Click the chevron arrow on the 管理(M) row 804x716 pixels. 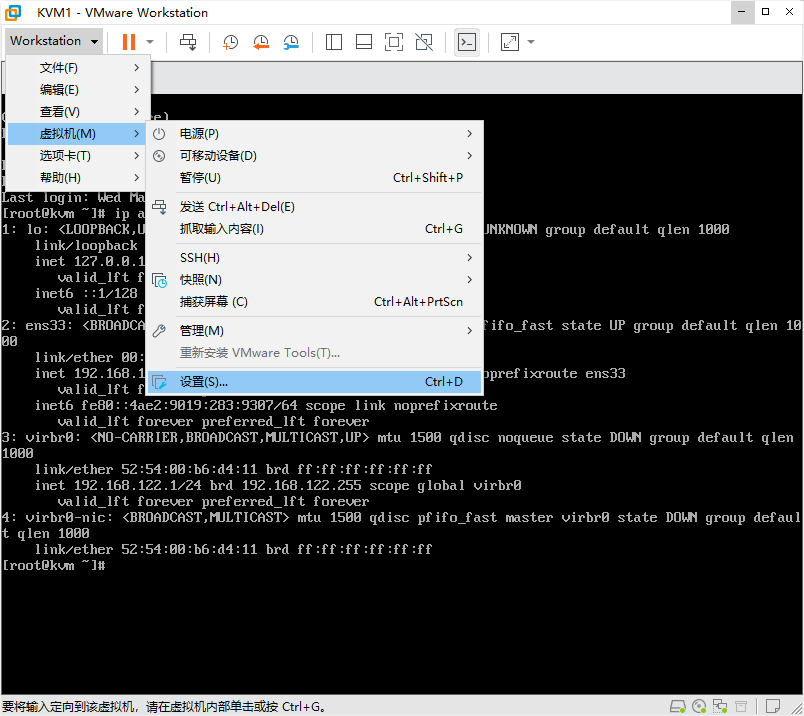point(470,331)
